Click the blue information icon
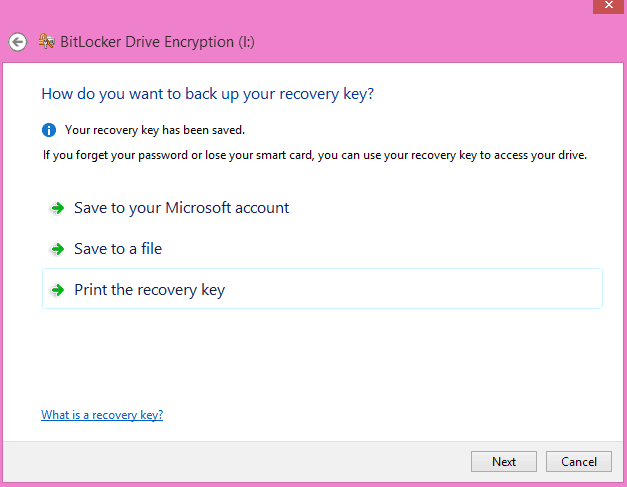Screen dimensions: 627x487 [x=49, y=130]
